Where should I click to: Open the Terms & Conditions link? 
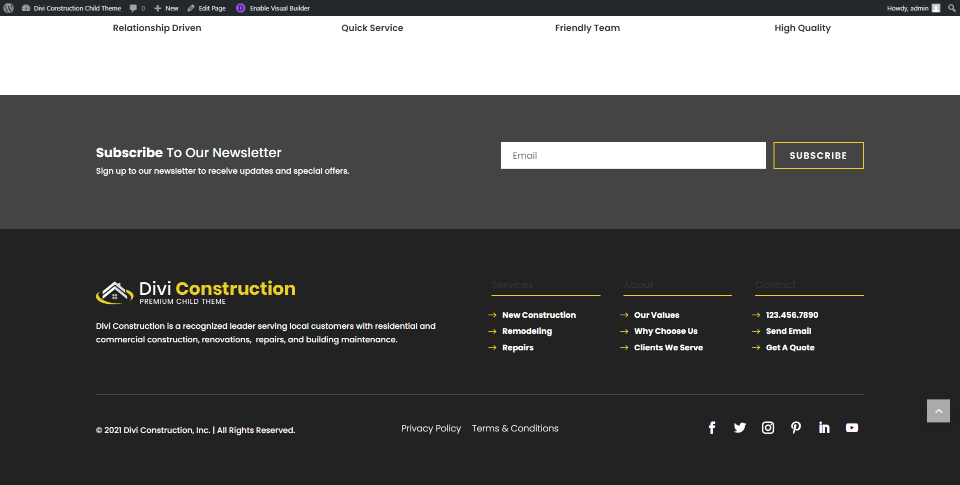[x=515, y=429]
